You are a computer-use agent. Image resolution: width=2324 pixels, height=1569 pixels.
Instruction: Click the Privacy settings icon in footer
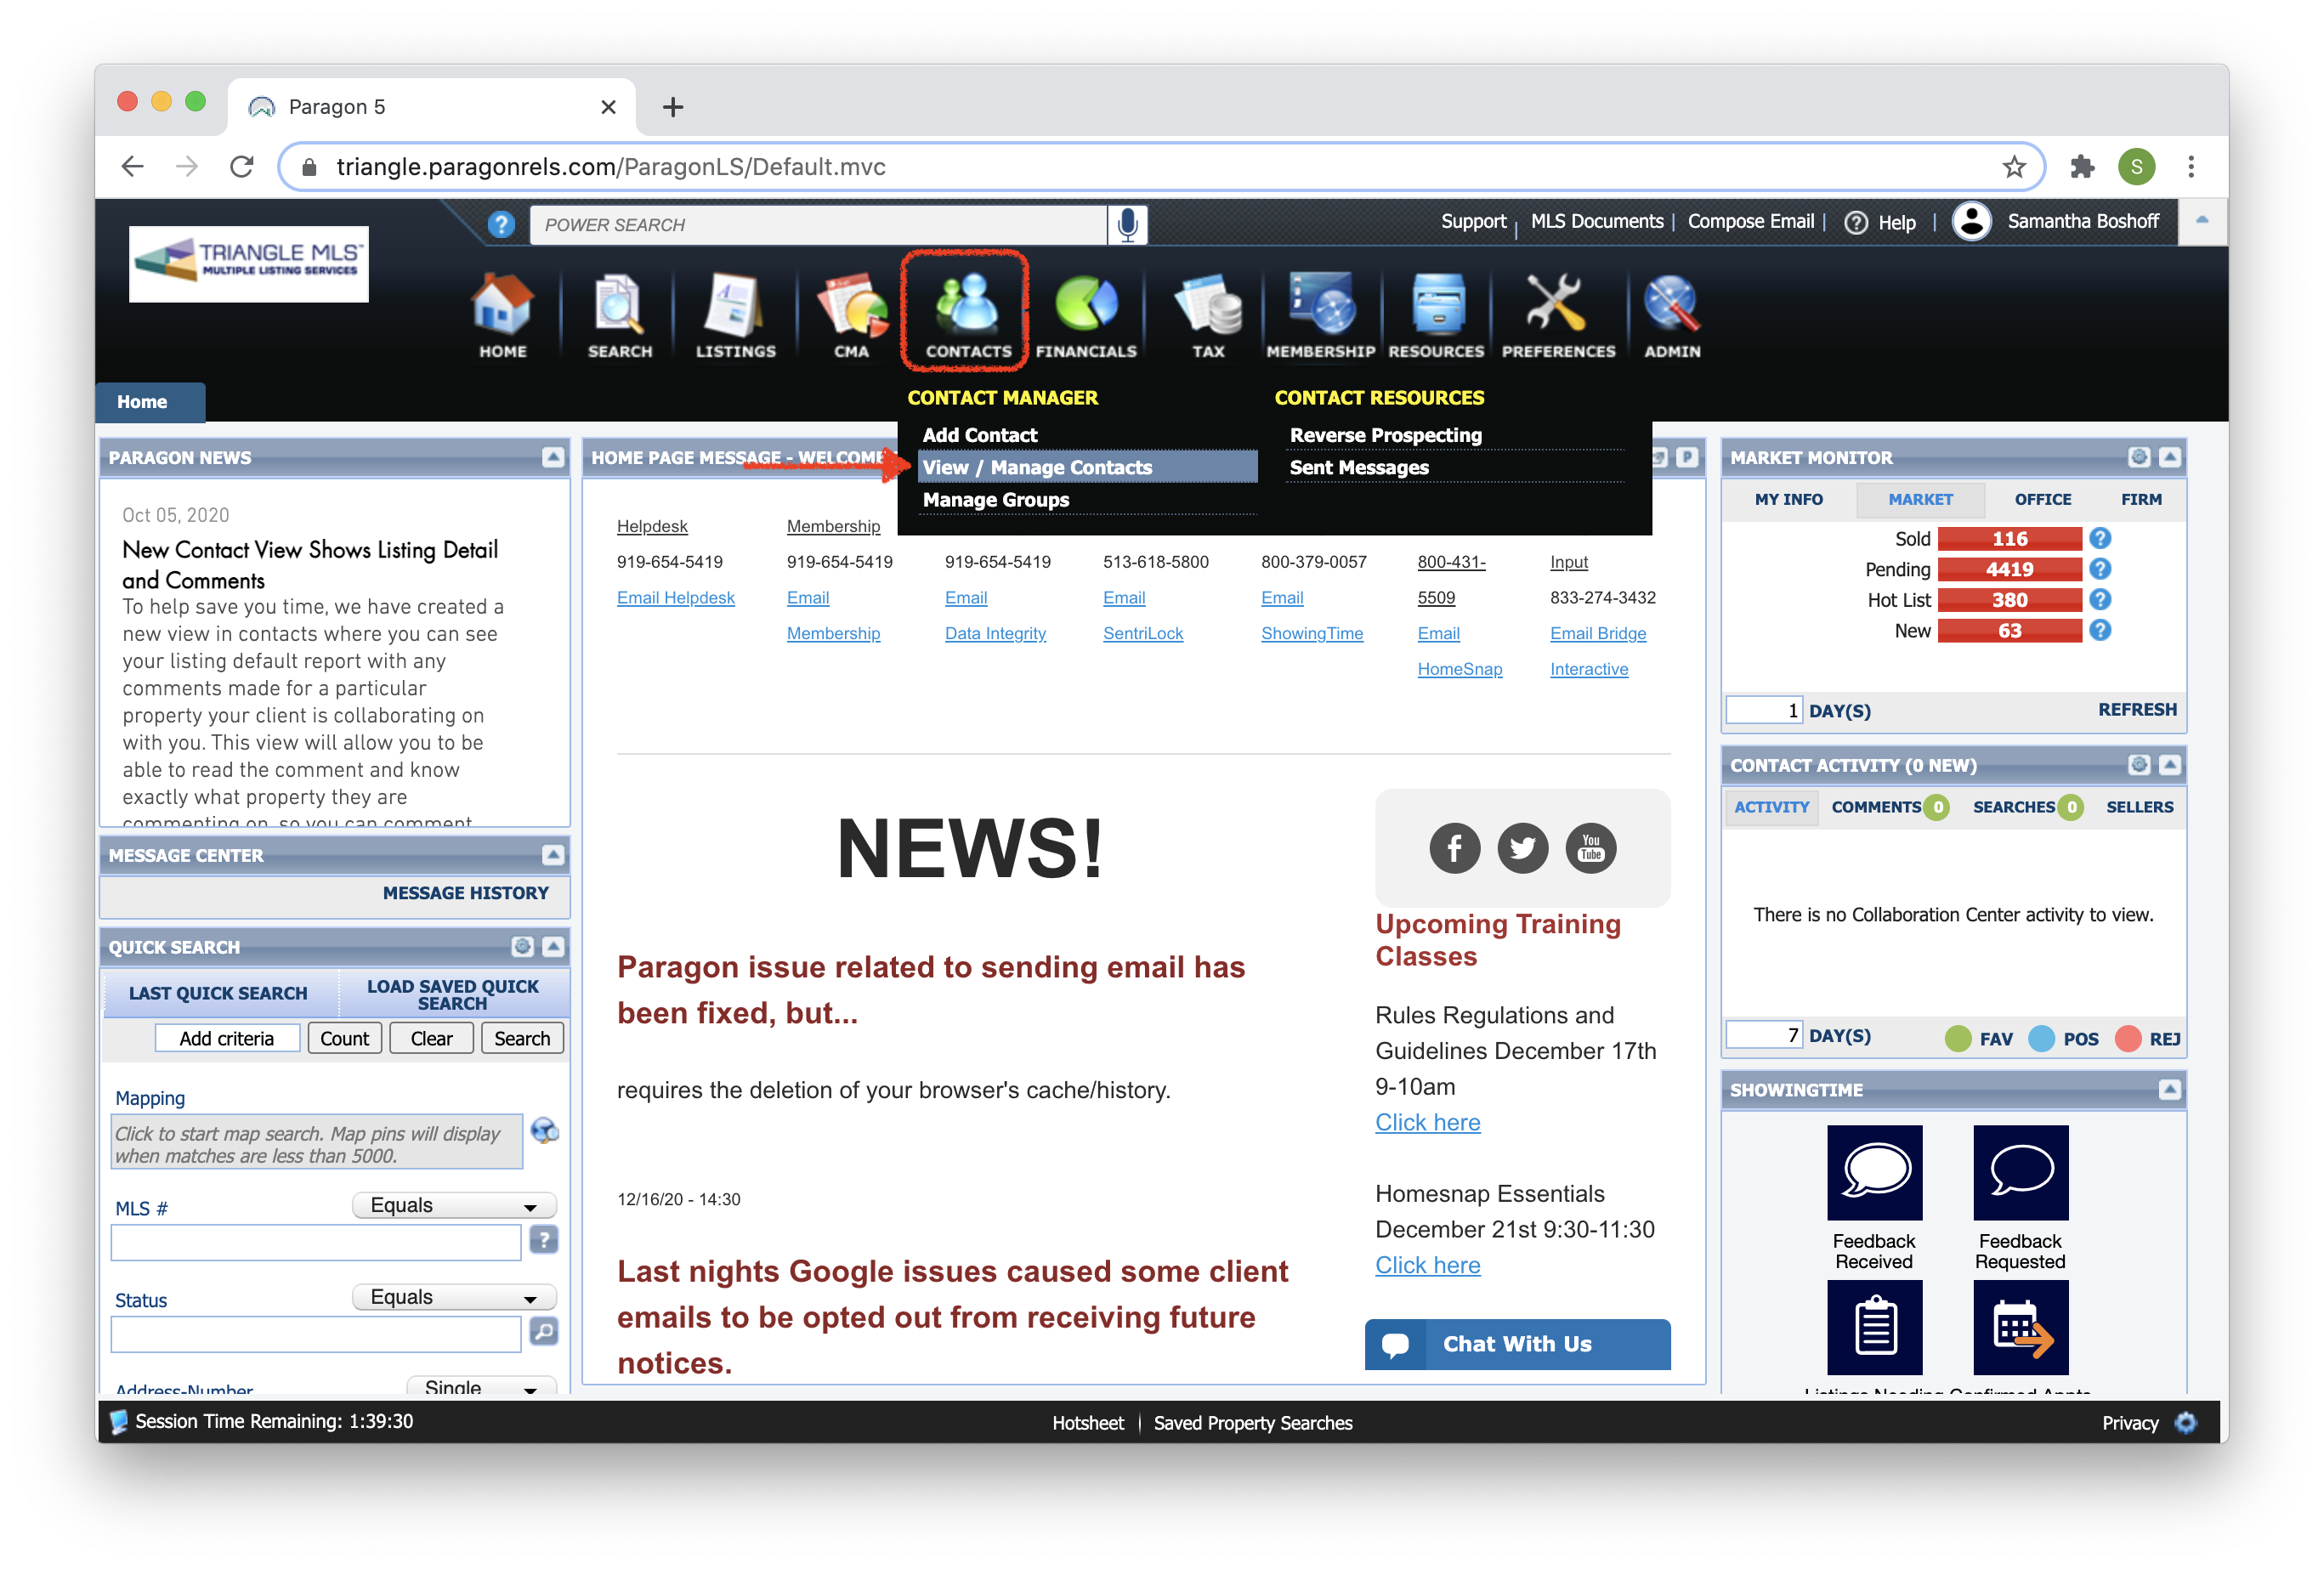point(2185,1422)
